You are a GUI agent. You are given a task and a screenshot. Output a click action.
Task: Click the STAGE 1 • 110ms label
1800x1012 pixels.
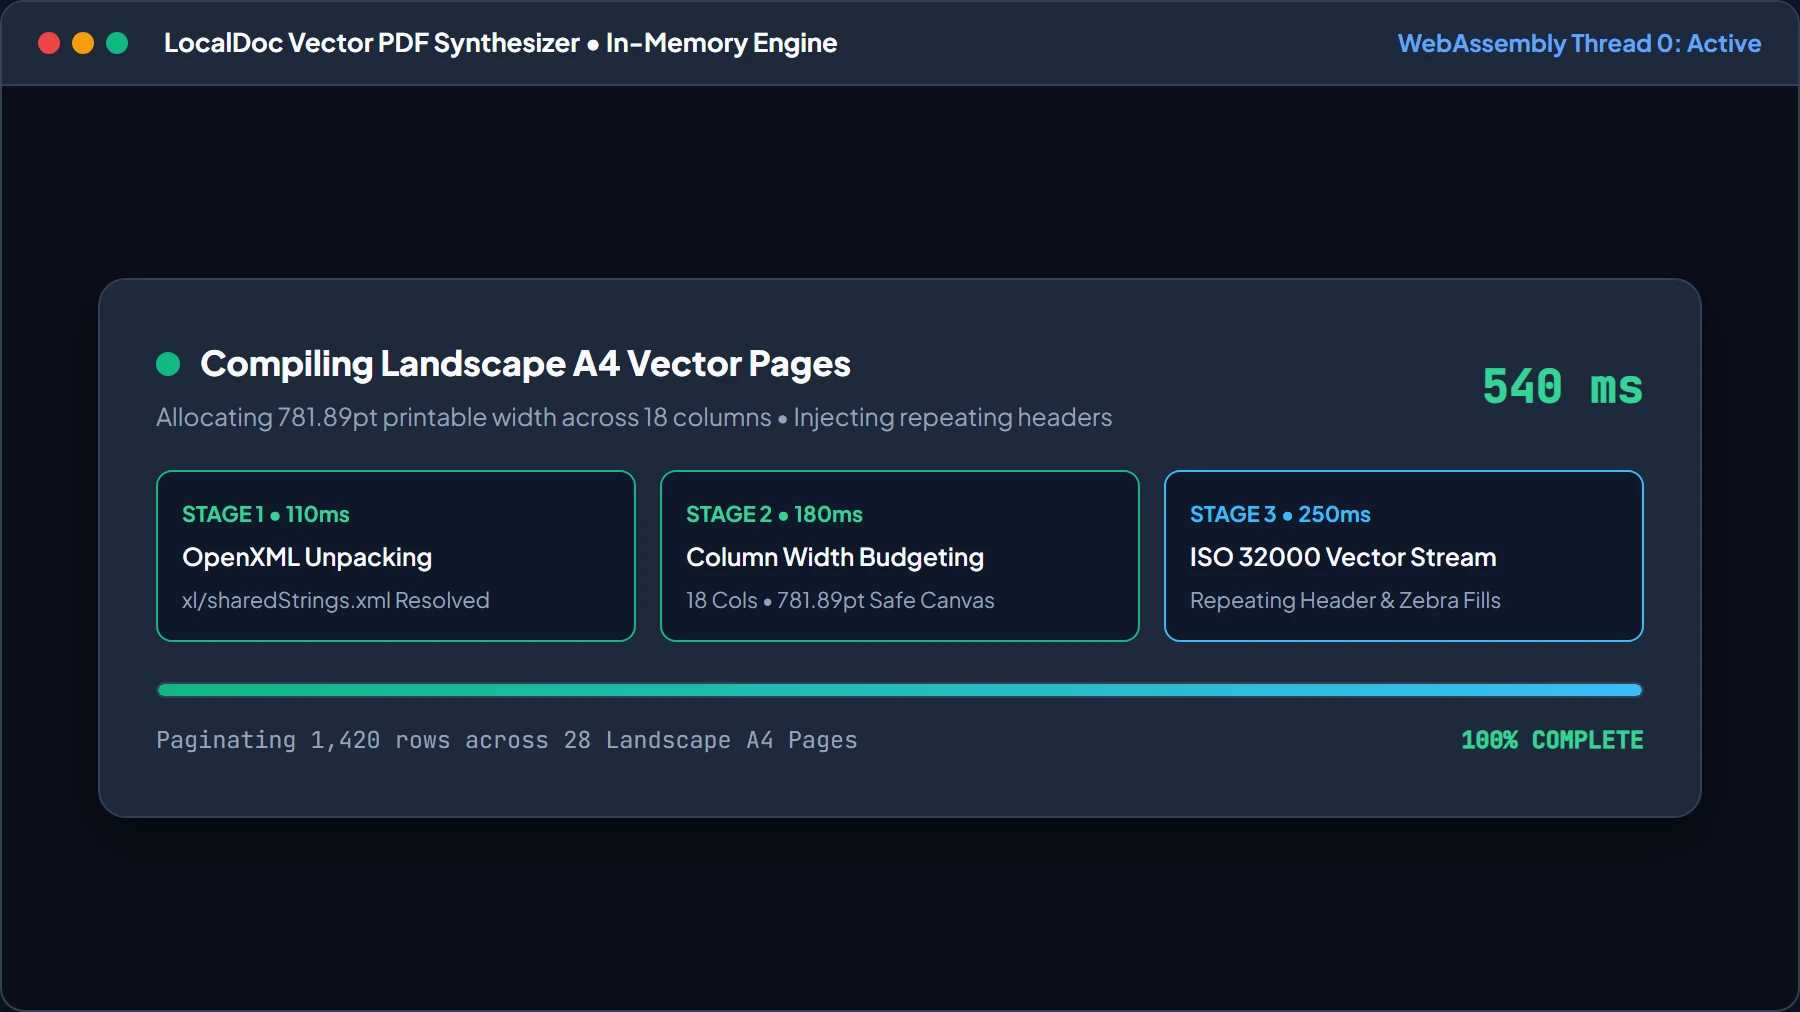tap(266, 514)
